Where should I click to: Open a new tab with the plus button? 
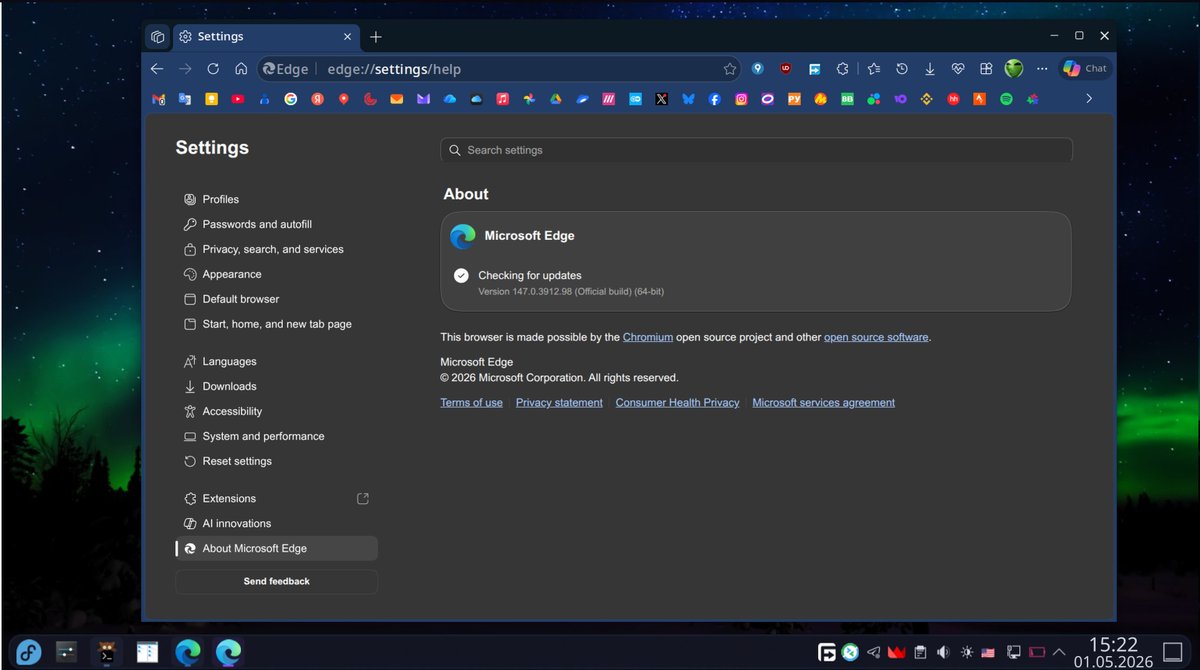375,37
